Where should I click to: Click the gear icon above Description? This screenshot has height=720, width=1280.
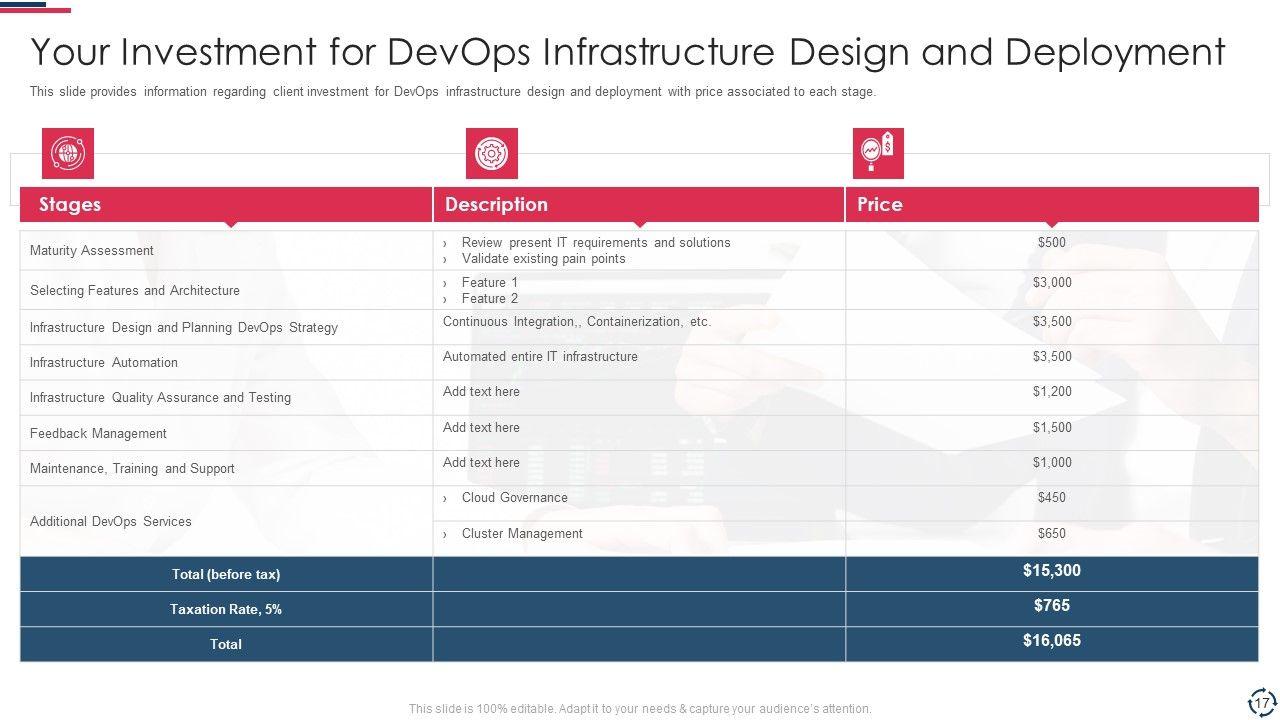[491, 154]
